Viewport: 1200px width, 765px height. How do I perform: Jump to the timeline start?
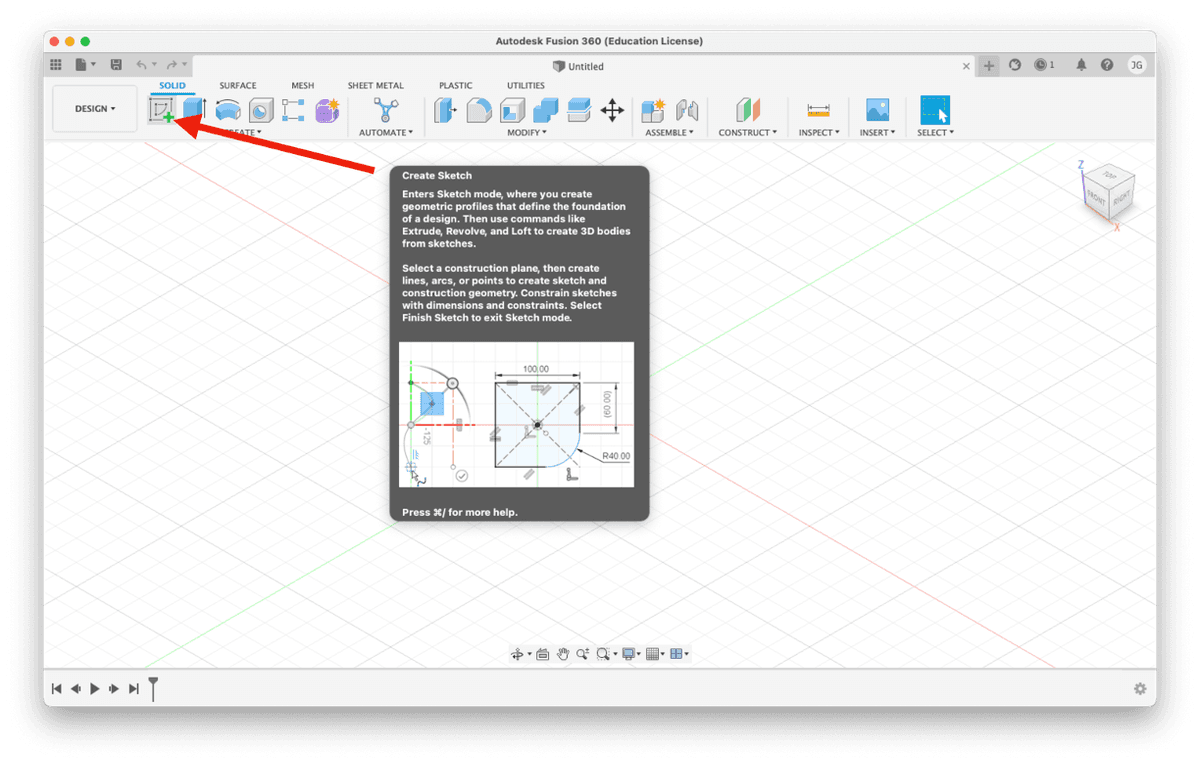[x=57, y=688]
